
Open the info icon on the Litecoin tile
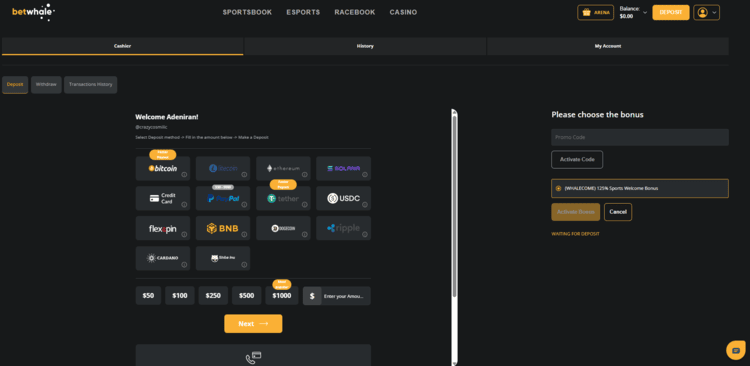coord(244,175)
